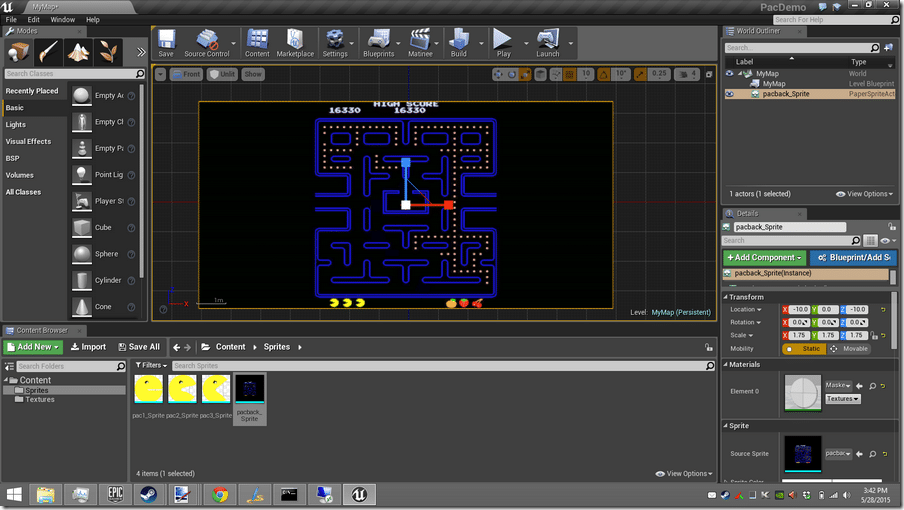The width and height of the screenshot is (904, 510).
Task: Open the Play options dropdown arrow
Action: pos(526,43)
